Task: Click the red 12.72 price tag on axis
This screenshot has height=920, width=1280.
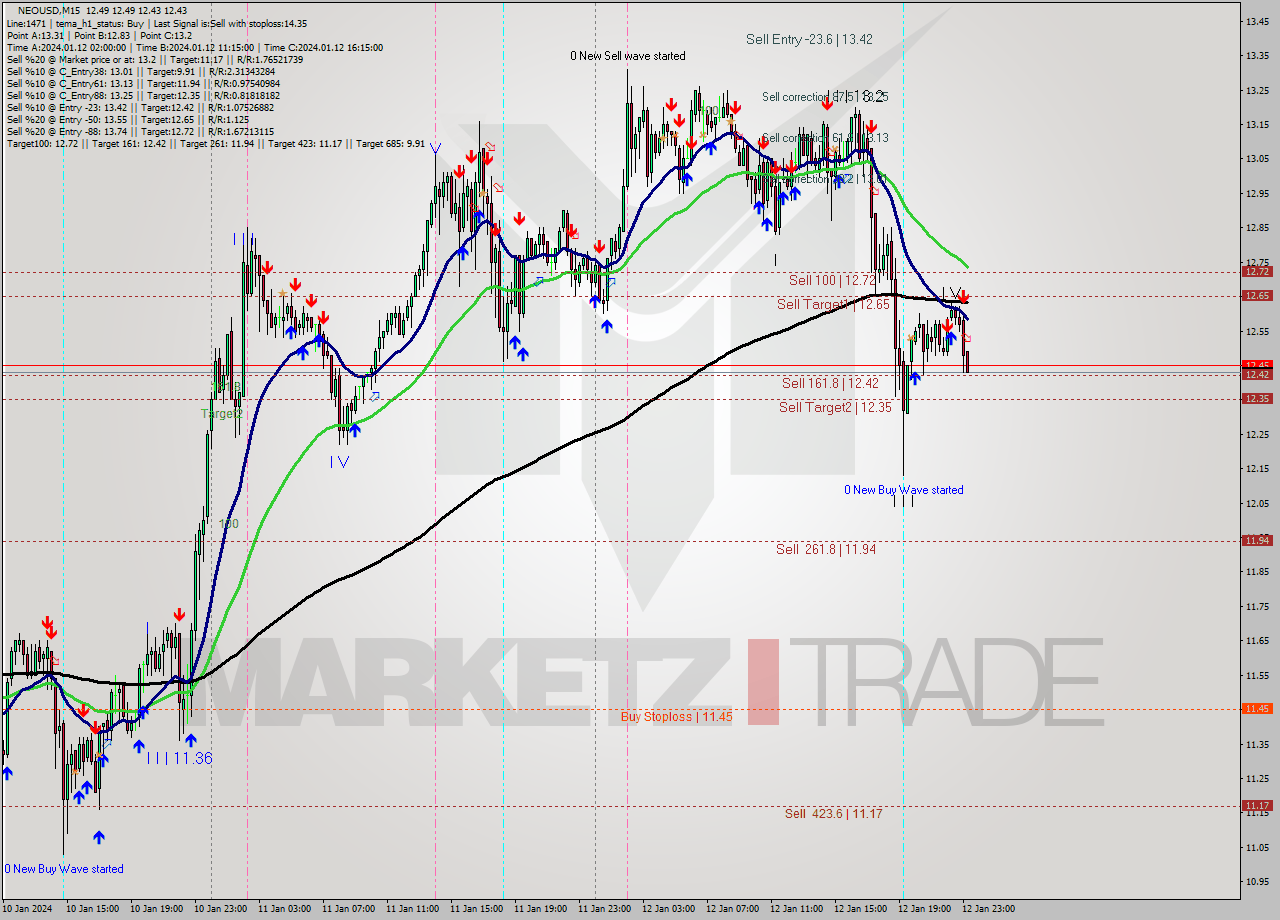Action: pyautogui.click(x=1257, y=271)
